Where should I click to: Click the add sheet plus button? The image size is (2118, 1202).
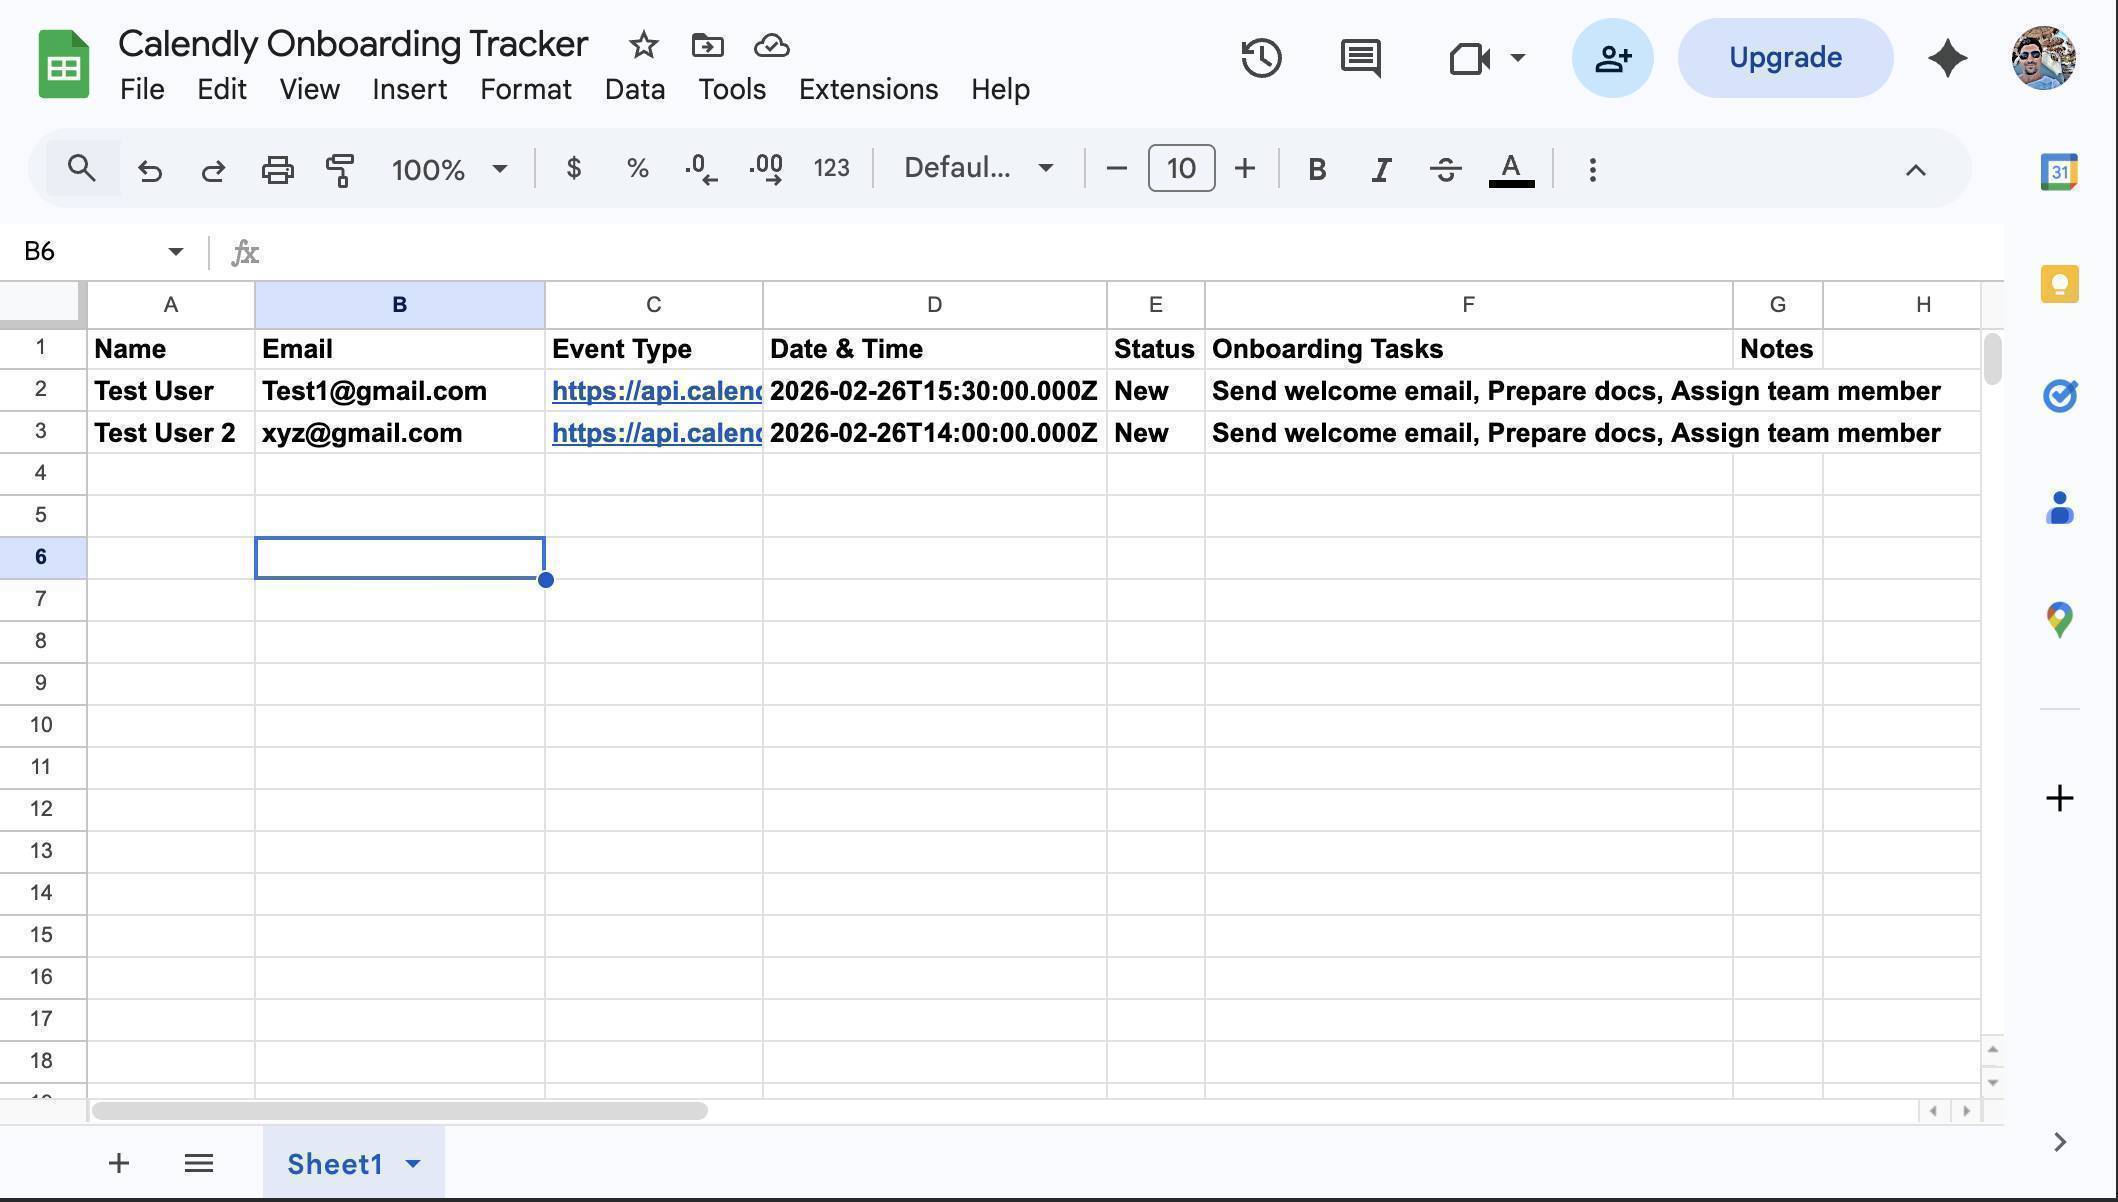[118, 1162]
